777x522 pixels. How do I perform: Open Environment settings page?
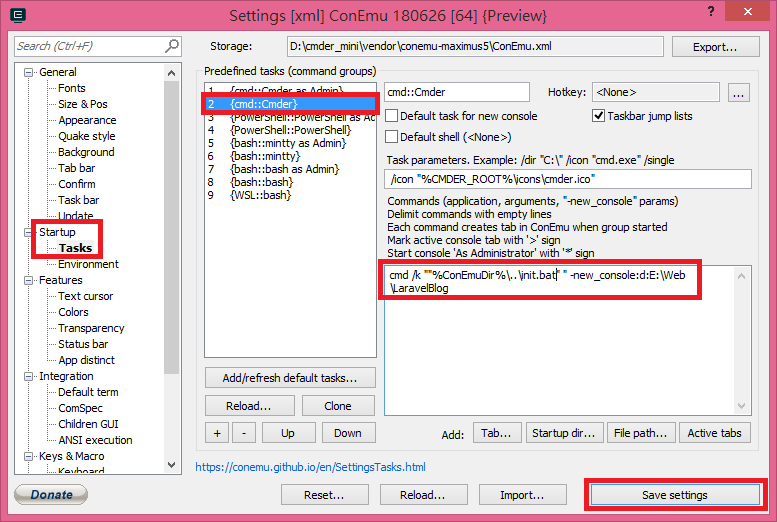click(88, 264)
